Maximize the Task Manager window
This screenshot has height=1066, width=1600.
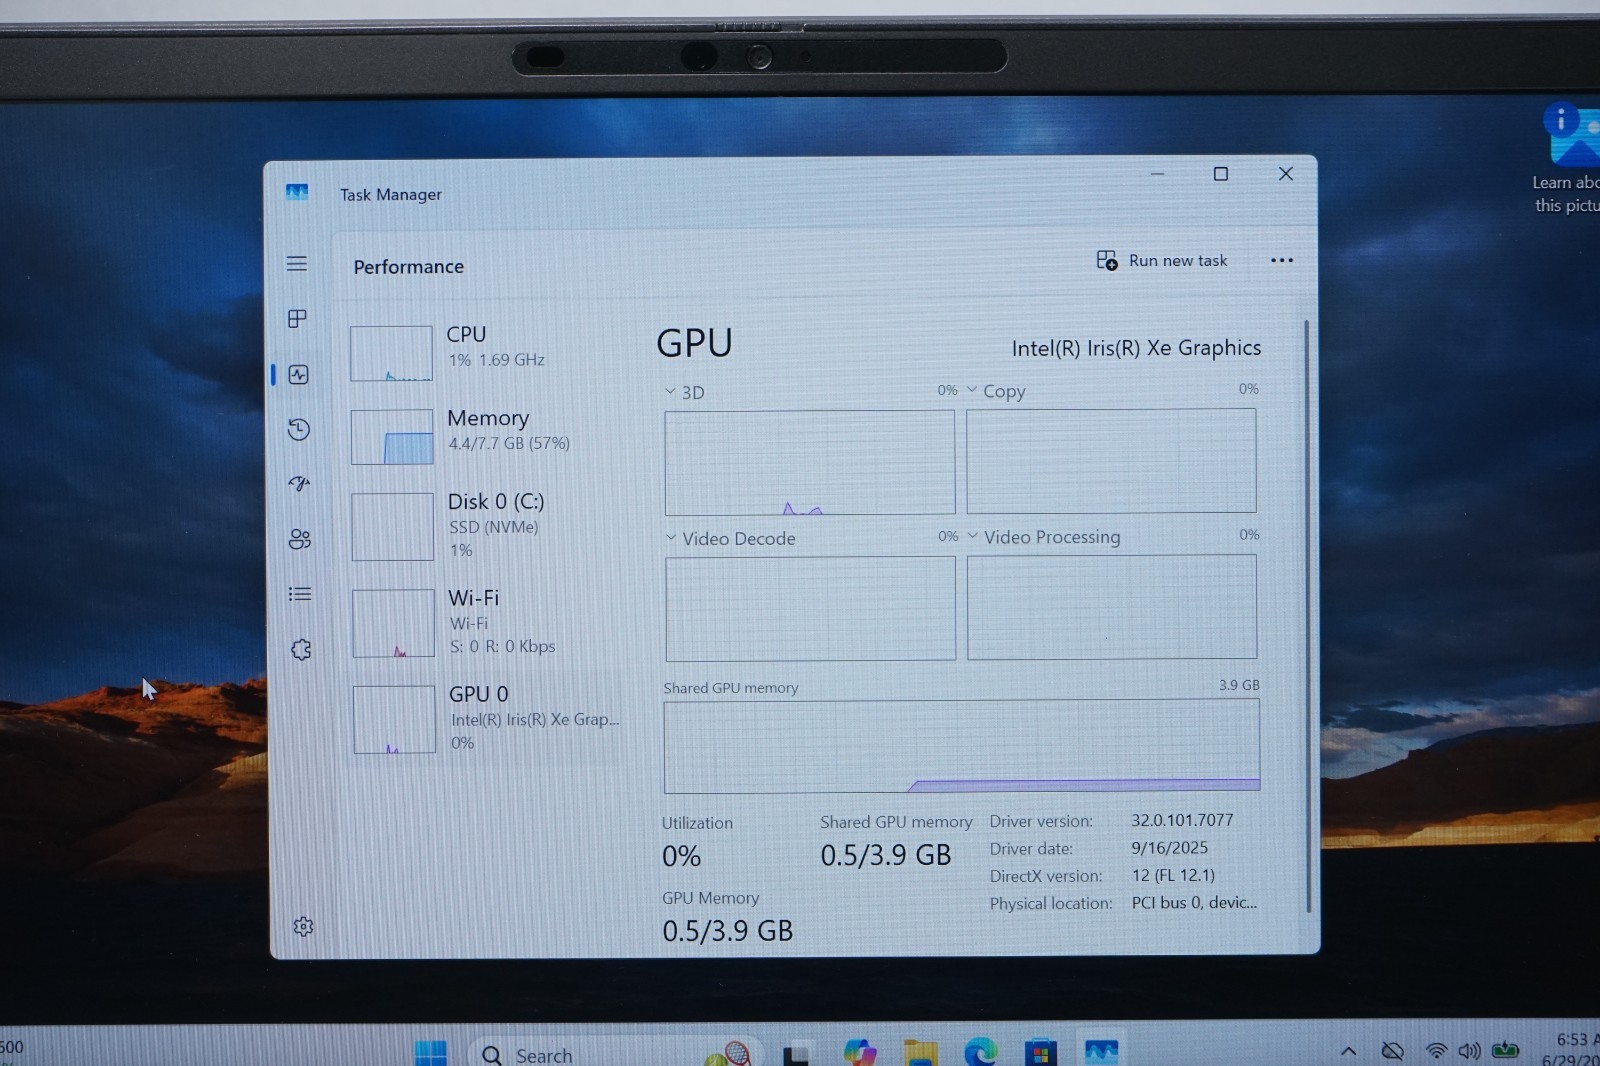1221,174
